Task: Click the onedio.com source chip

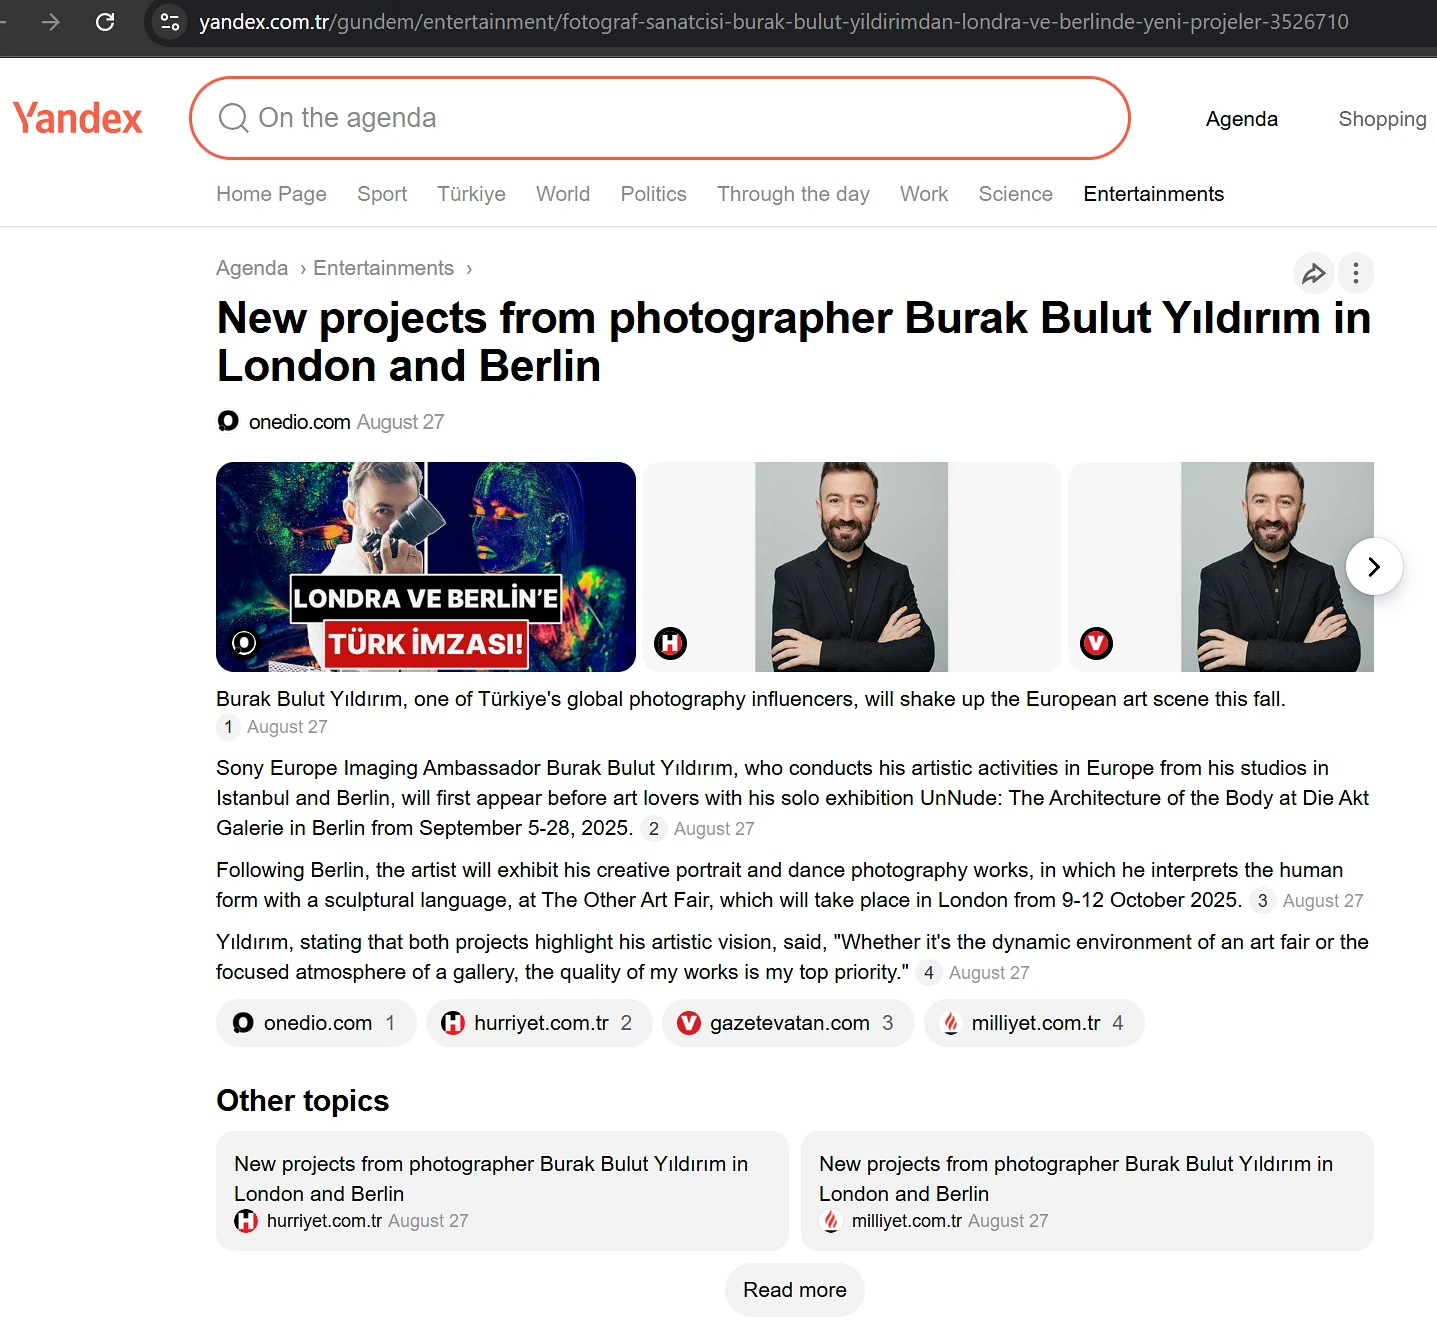Action: pos(316,1023)
